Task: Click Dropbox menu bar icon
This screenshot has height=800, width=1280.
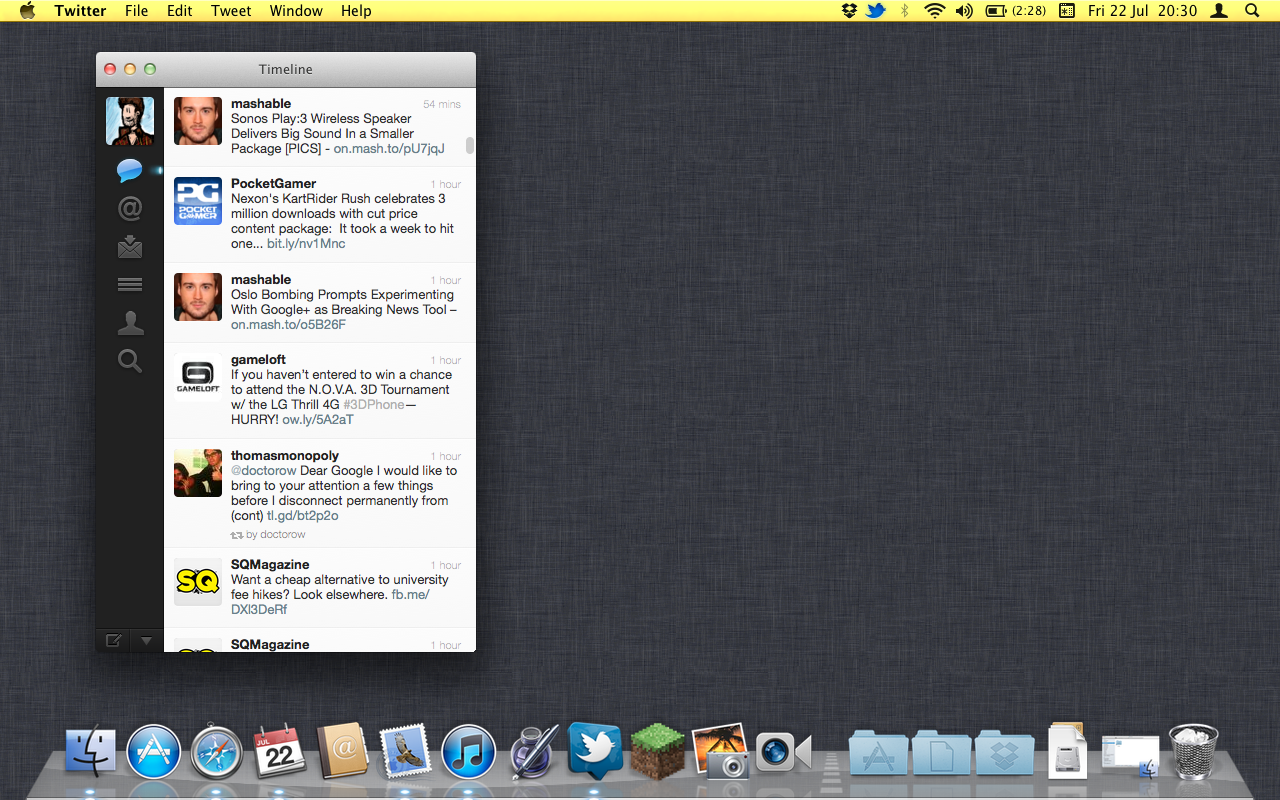Action: [x=849, y=11]
